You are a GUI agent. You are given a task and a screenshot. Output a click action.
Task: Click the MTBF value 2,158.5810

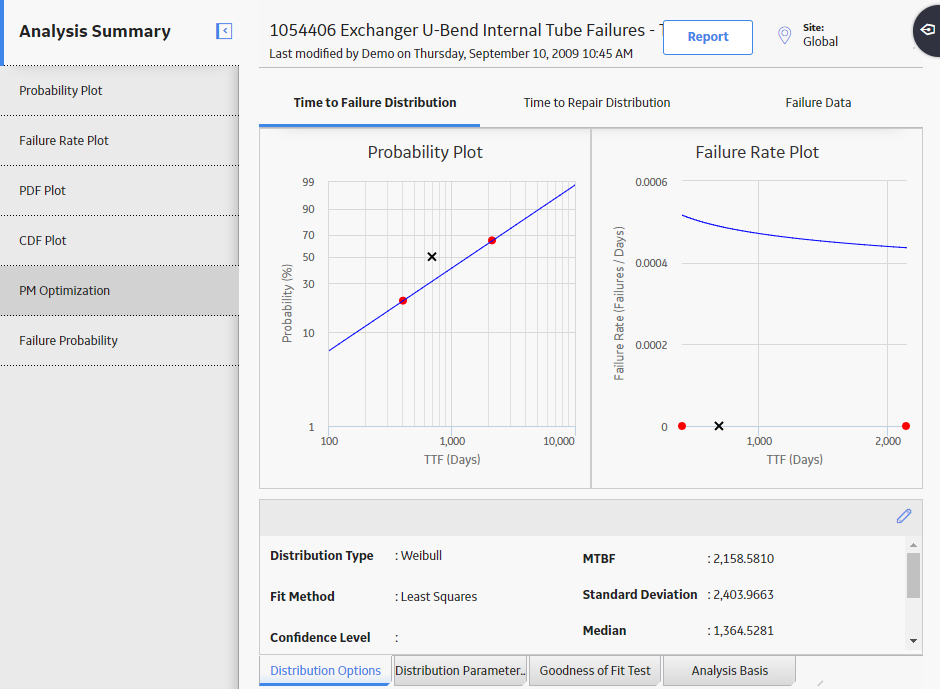coord(743,559)
